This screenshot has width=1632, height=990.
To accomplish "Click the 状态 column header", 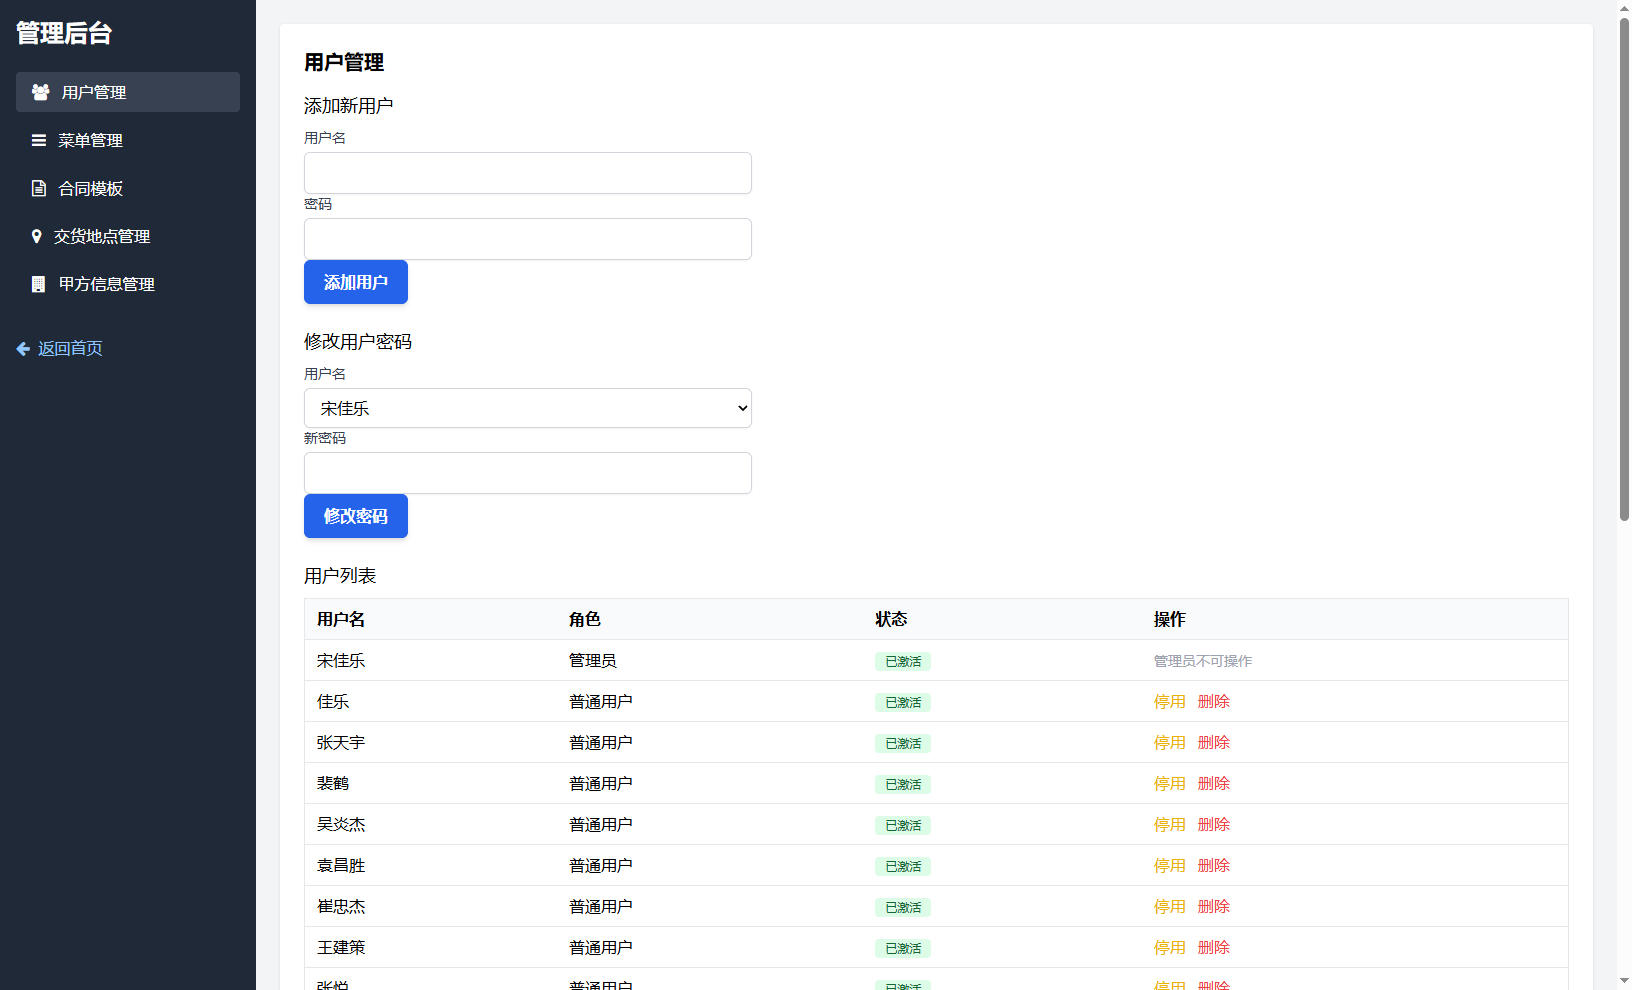I will pyautogui.click(x=891, y=620).
